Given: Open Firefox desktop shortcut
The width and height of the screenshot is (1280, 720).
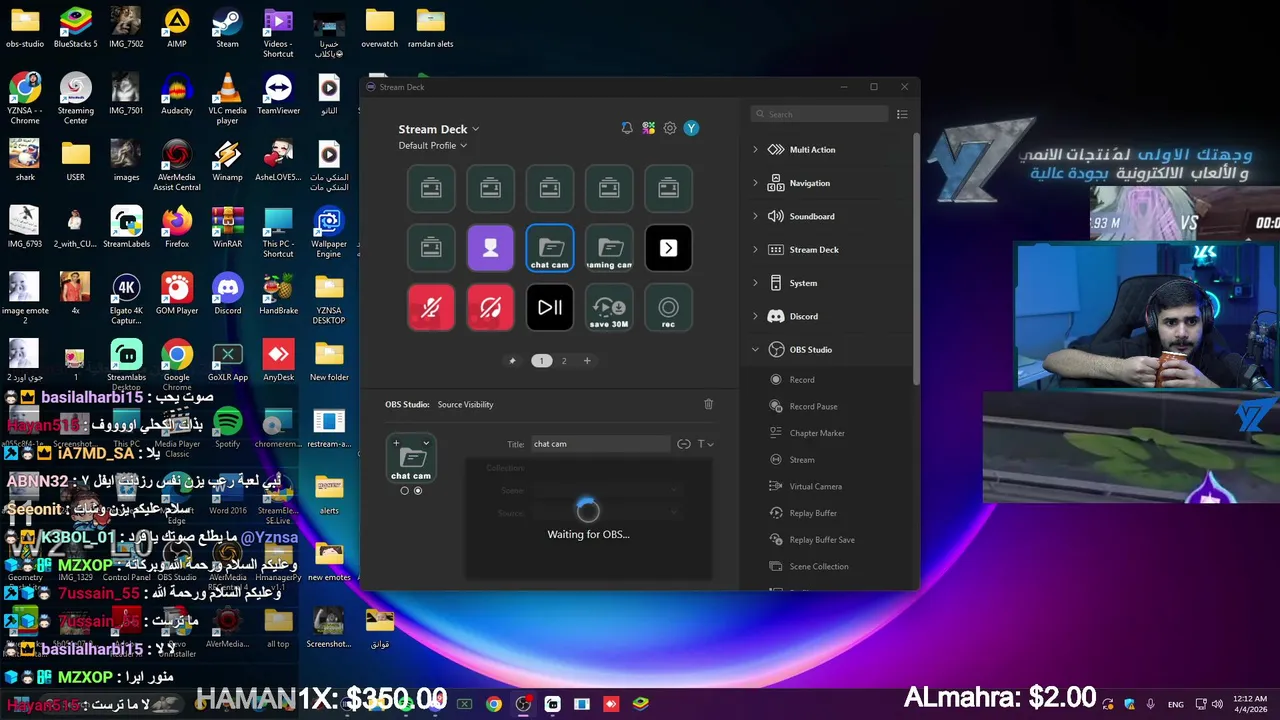Looking at the screenshot, I should pyautogui.click(x=176, y=229).
